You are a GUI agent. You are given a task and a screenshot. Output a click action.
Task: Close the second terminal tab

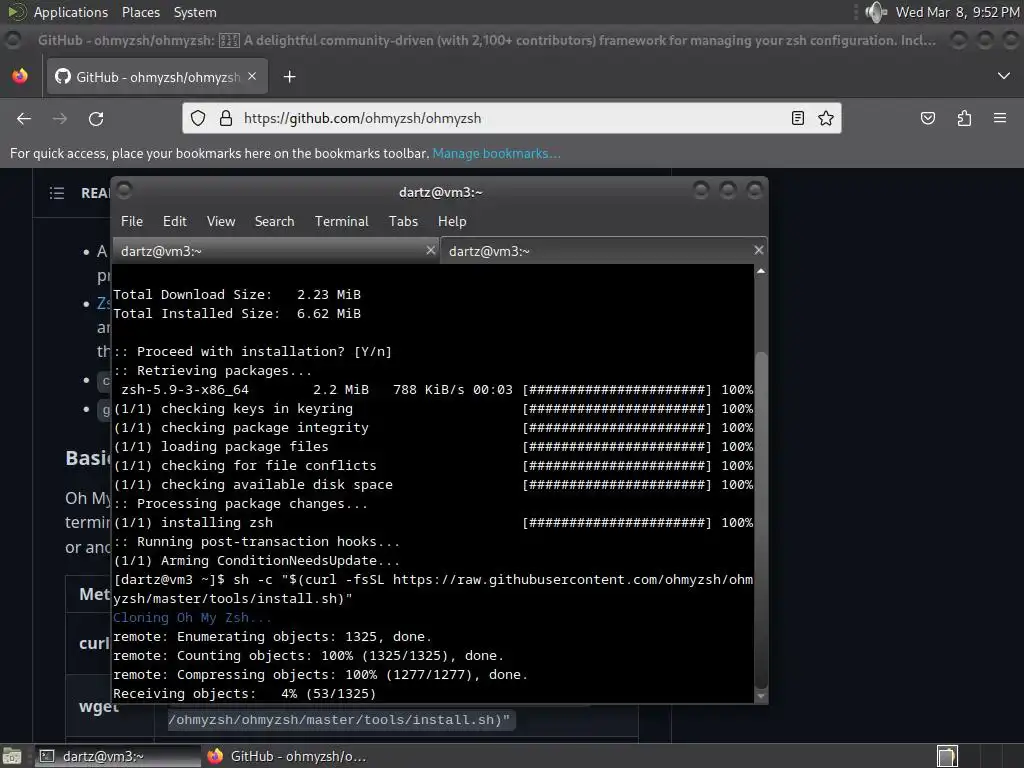pos(758,250)
